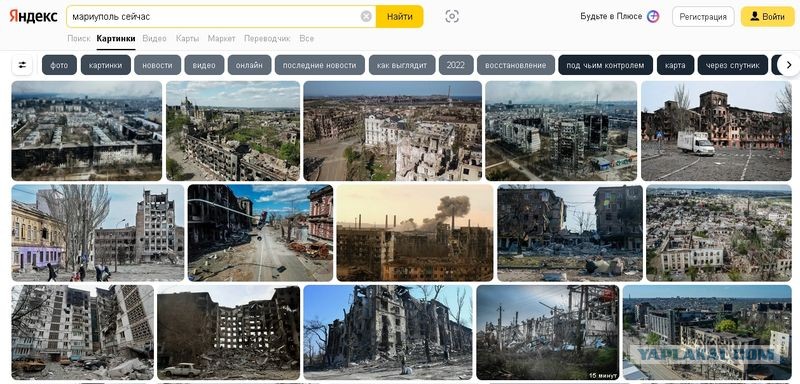Select the как выглядит chip
800x384 pixels.
(x=402, y=65)
